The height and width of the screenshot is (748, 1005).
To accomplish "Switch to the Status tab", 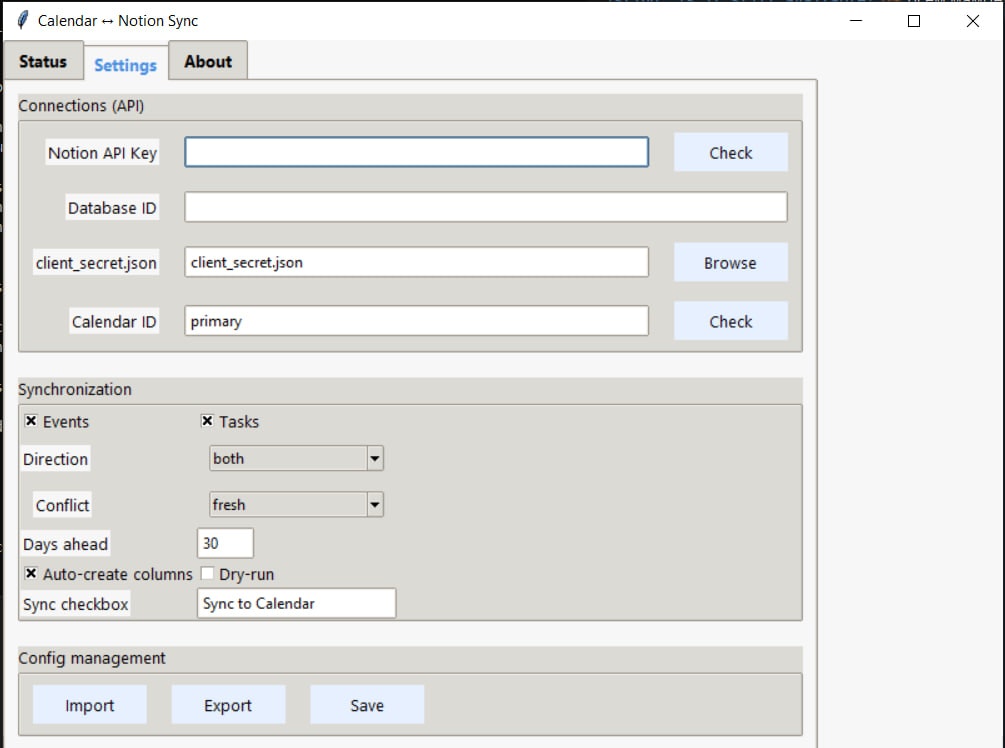I will point(43,62).
